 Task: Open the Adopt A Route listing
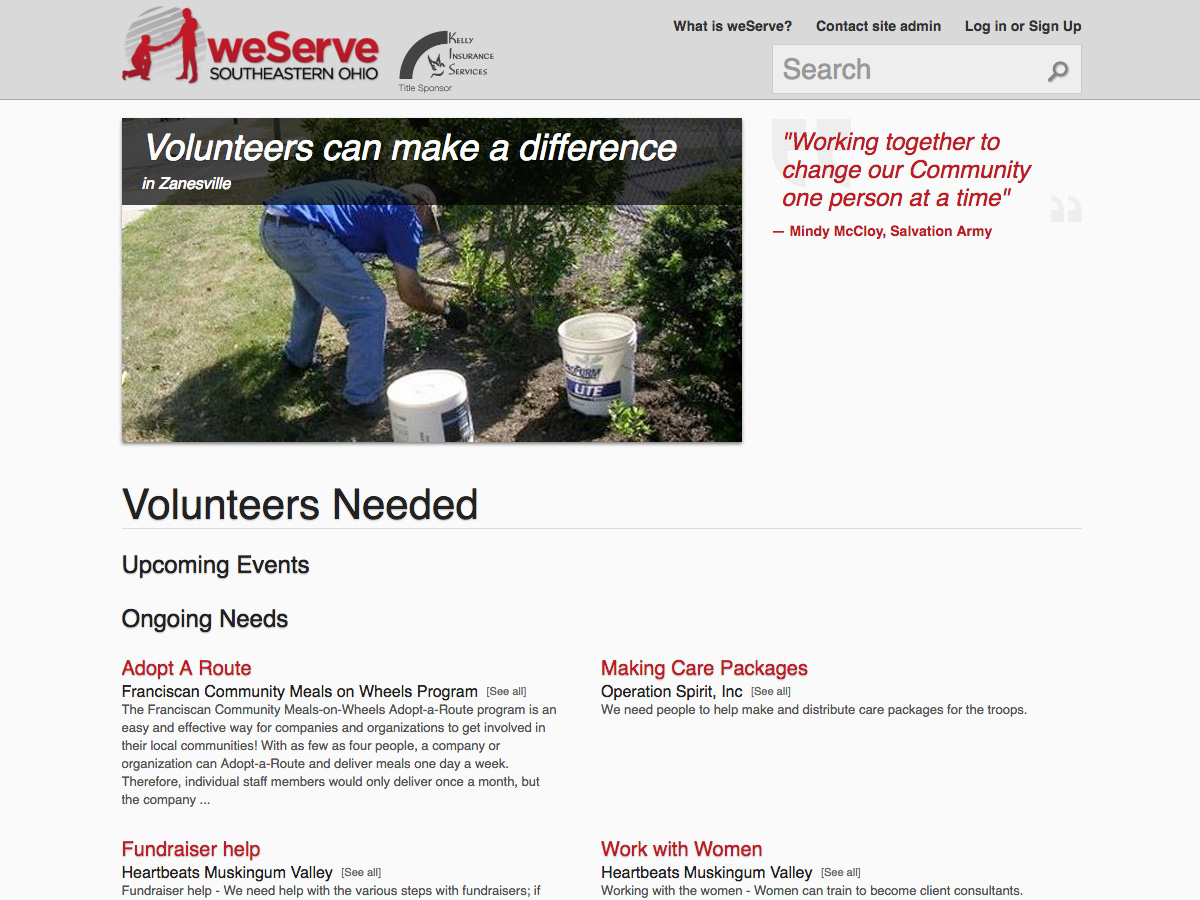click(x=186, y=668)
